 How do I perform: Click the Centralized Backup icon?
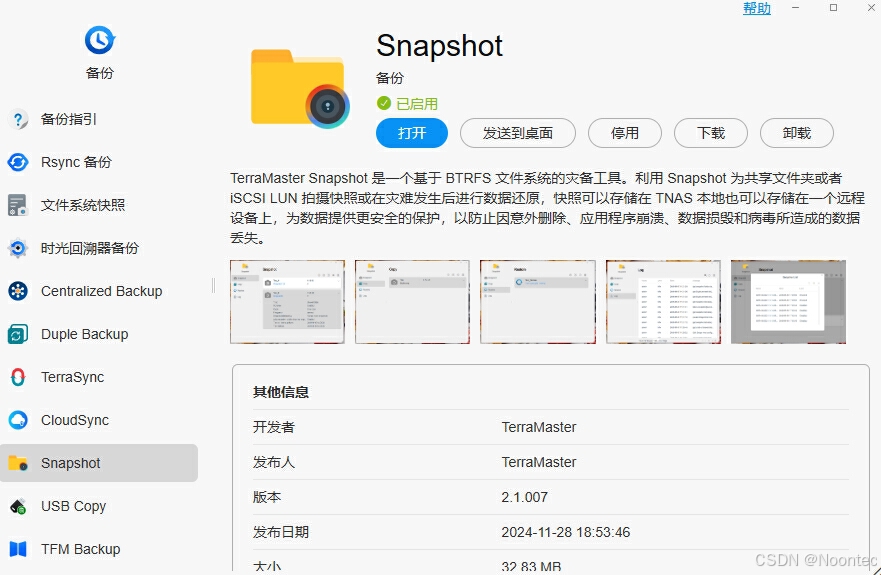(x=18, y=291)
